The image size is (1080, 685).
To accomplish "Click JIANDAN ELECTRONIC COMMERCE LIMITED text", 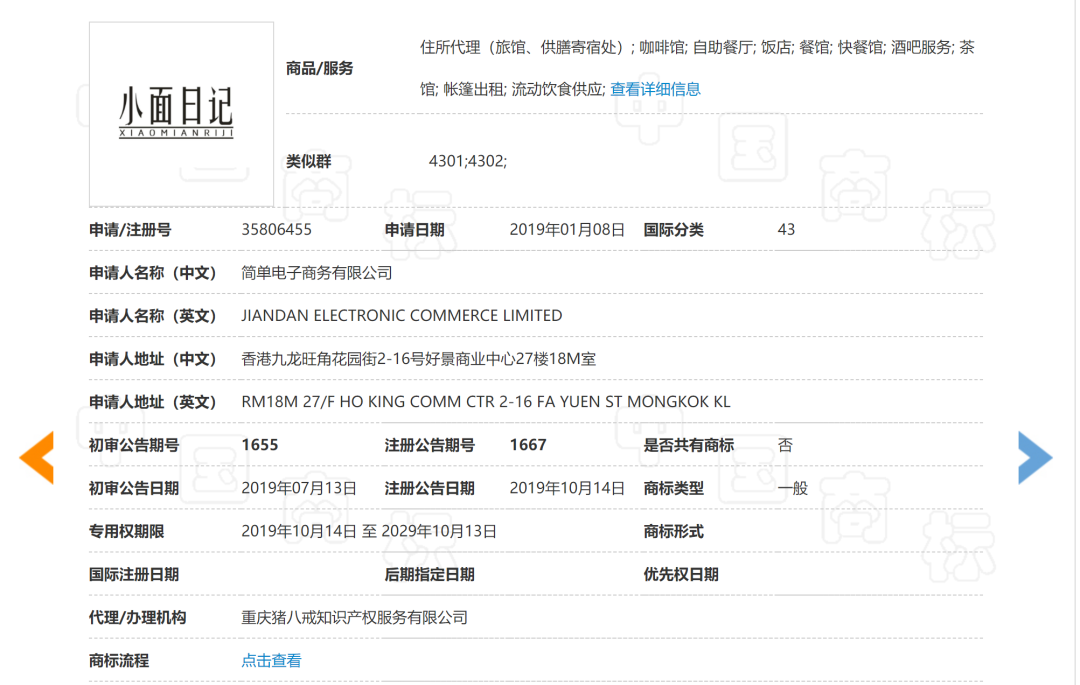I will click(402, 316).
